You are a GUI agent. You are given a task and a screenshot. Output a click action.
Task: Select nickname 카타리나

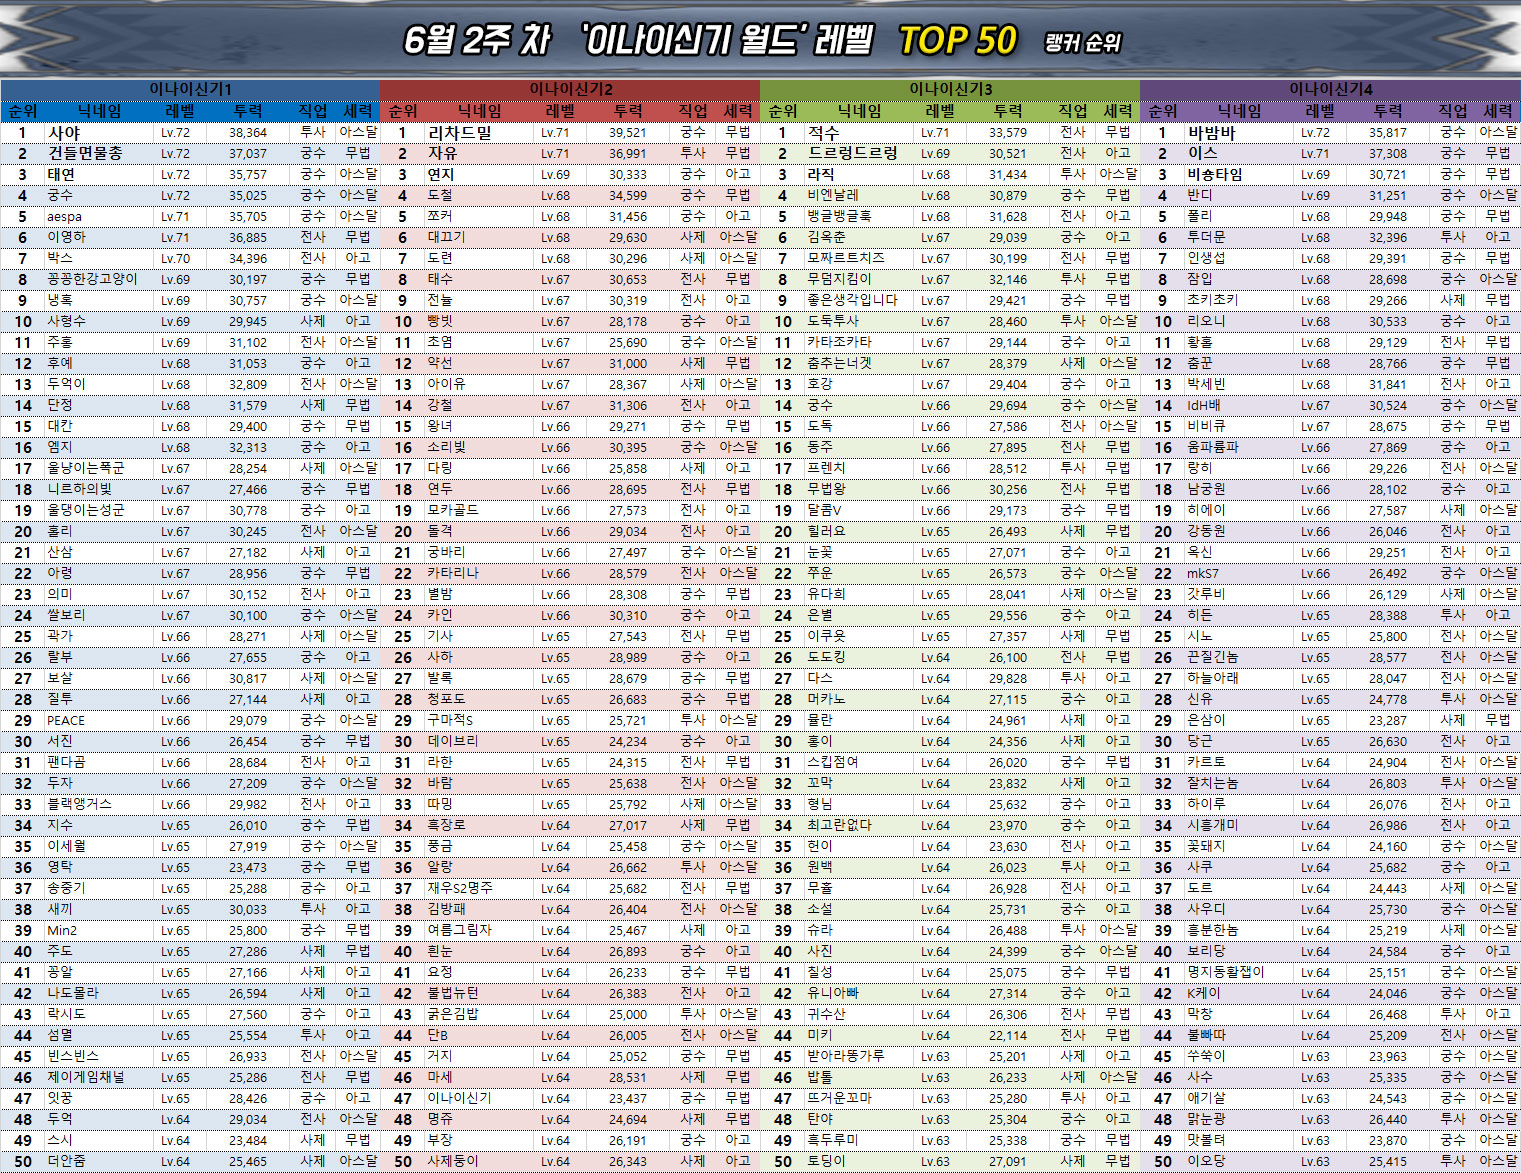click(x=453, y=573)
